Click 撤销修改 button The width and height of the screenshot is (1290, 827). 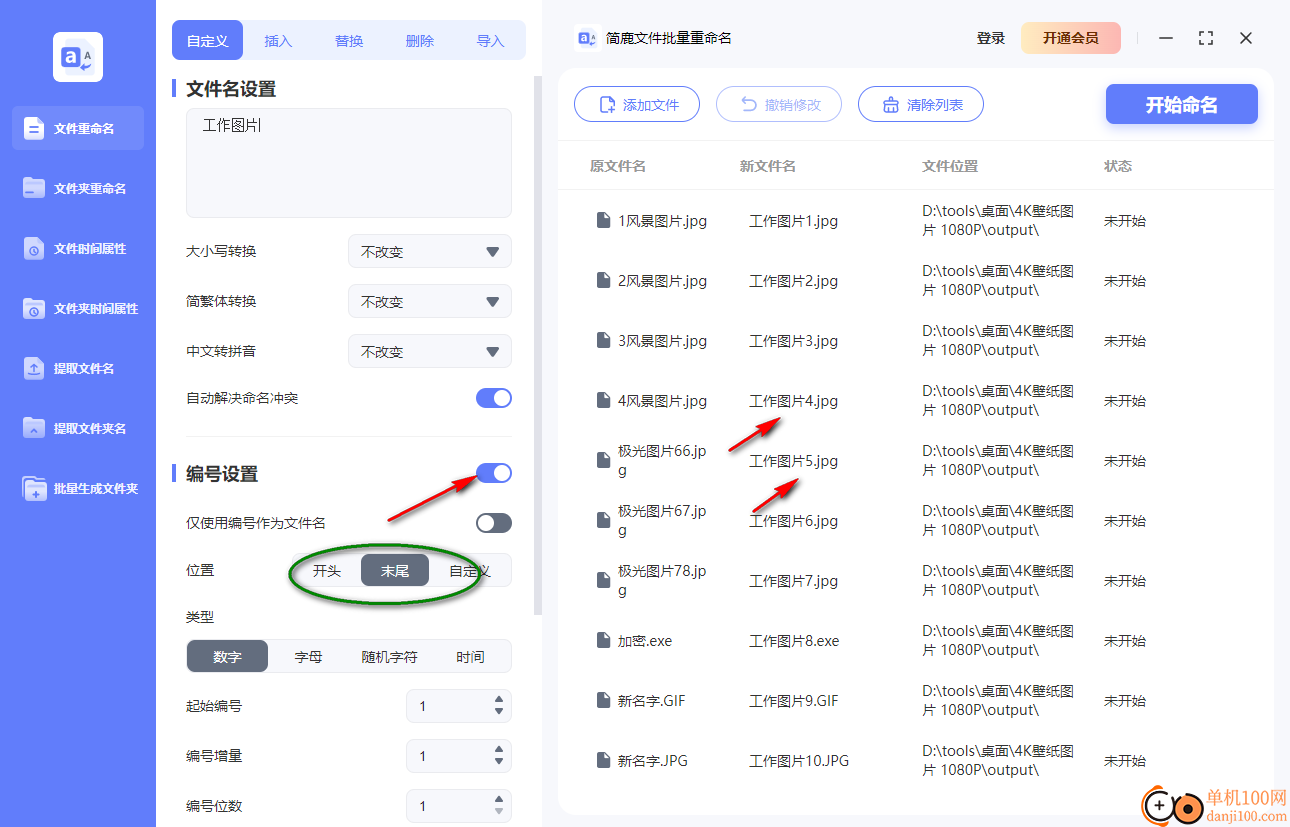779,104
